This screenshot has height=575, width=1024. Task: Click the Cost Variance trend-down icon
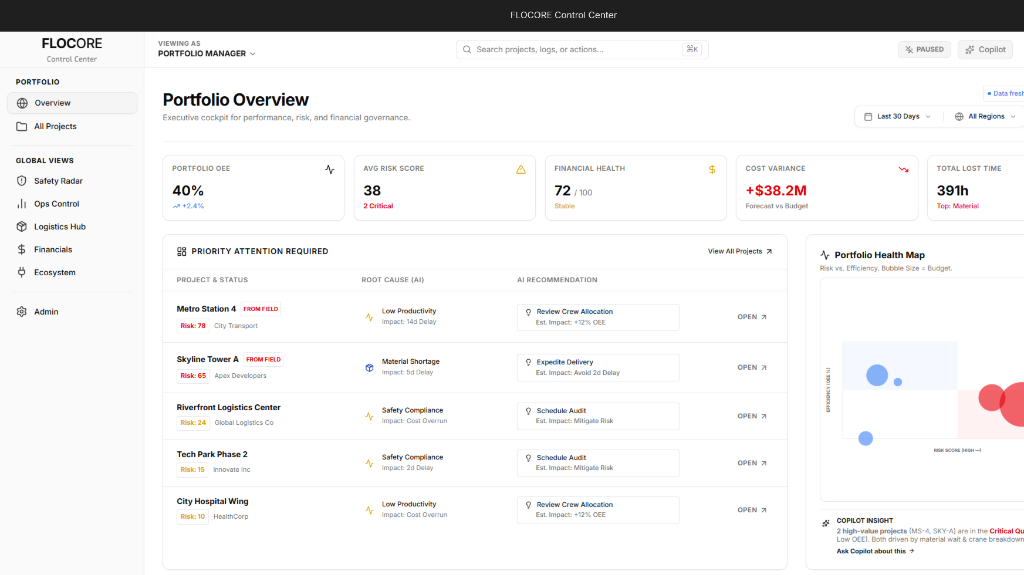coord(903,169)
